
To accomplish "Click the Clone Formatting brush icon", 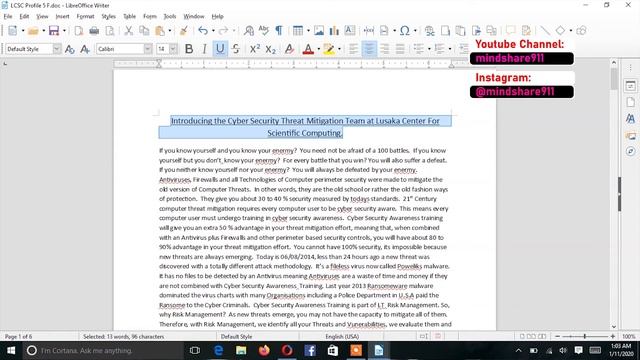I will click(x=184, y=31).
